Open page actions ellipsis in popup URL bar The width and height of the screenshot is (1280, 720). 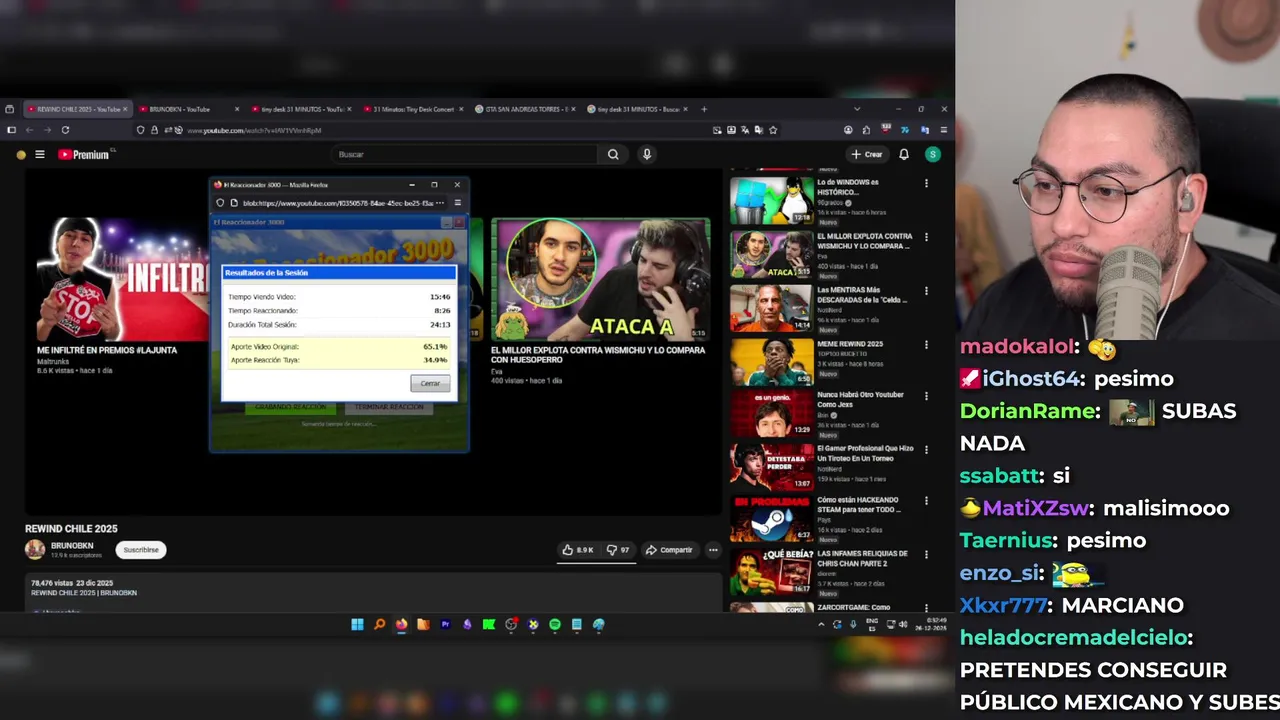[x=439, y=203]
